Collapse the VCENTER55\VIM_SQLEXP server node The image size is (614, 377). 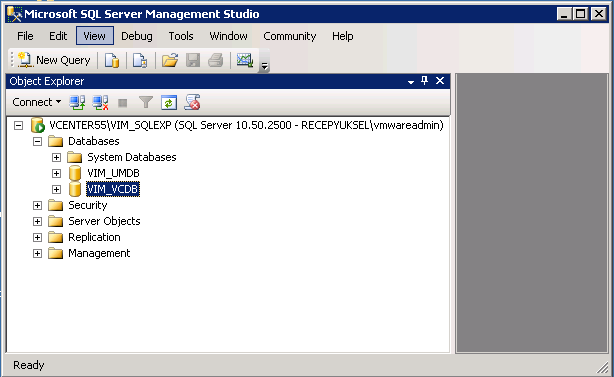tap(18, 125)
